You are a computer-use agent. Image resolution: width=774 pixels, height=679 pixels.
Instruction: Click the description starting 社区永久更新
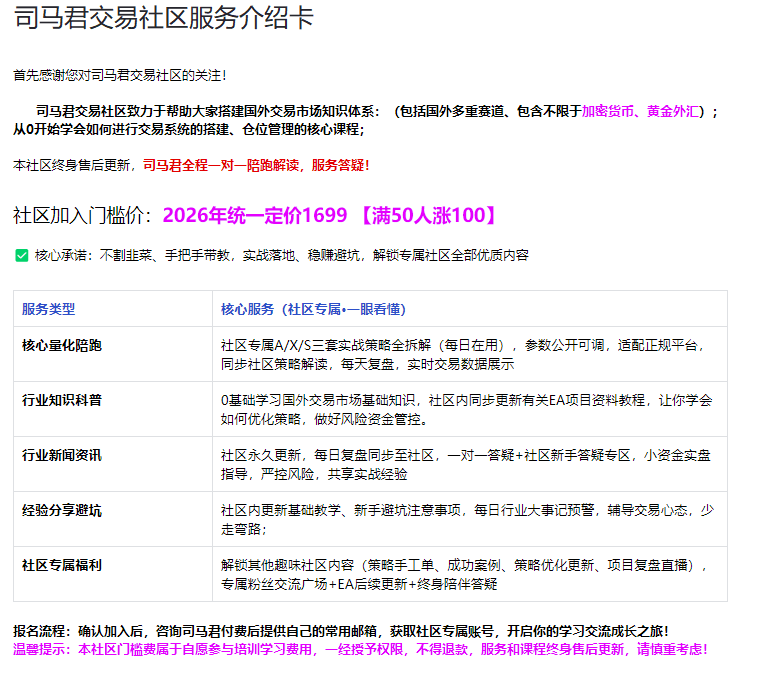point(465,465)
